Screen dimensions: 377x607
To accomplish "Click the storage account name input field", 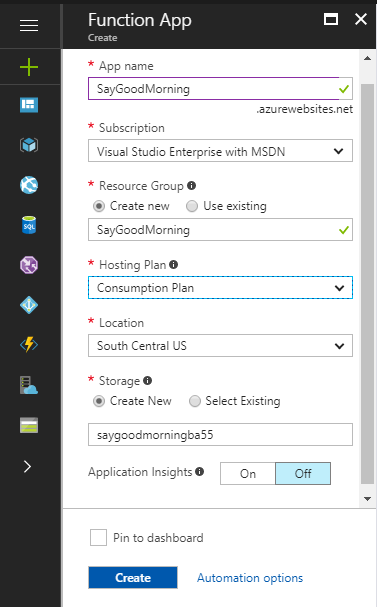I will [x=220, y=434].
